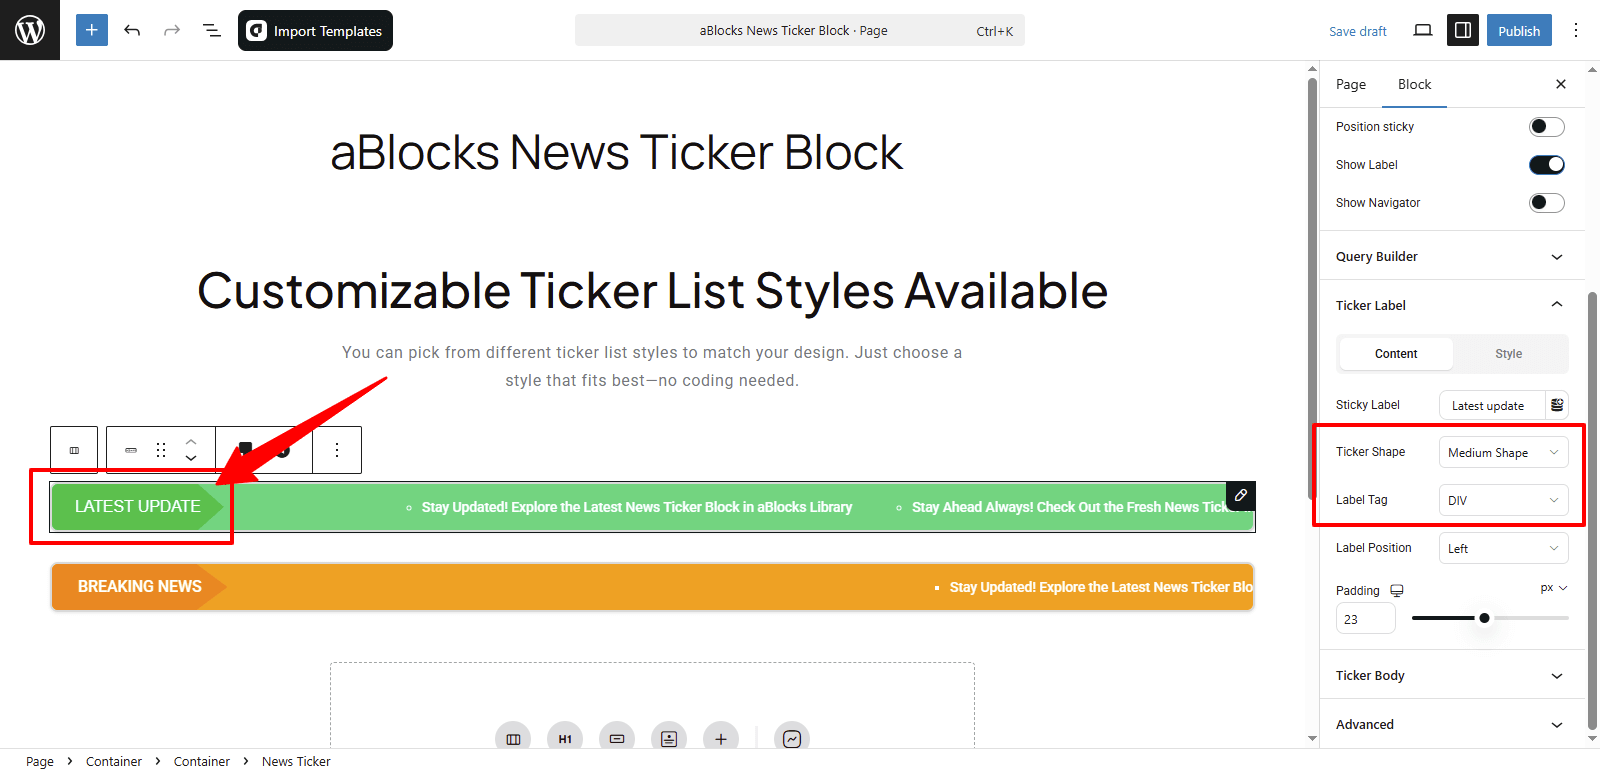Select the parent container block button

(74, 450)
